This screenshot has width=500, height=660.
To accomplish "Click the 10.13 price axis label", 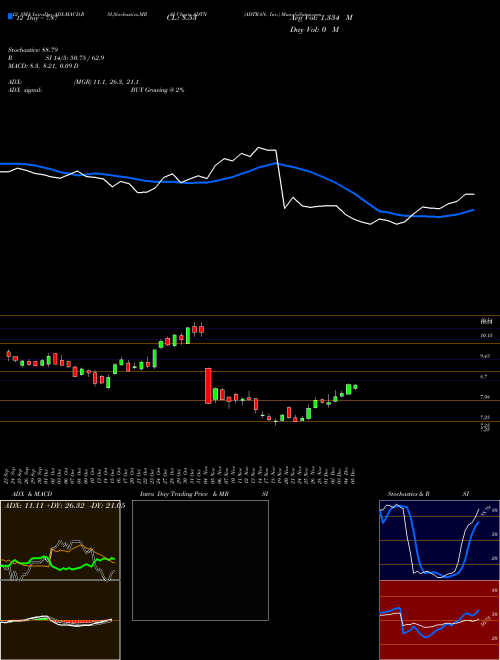I will point(486,335).
